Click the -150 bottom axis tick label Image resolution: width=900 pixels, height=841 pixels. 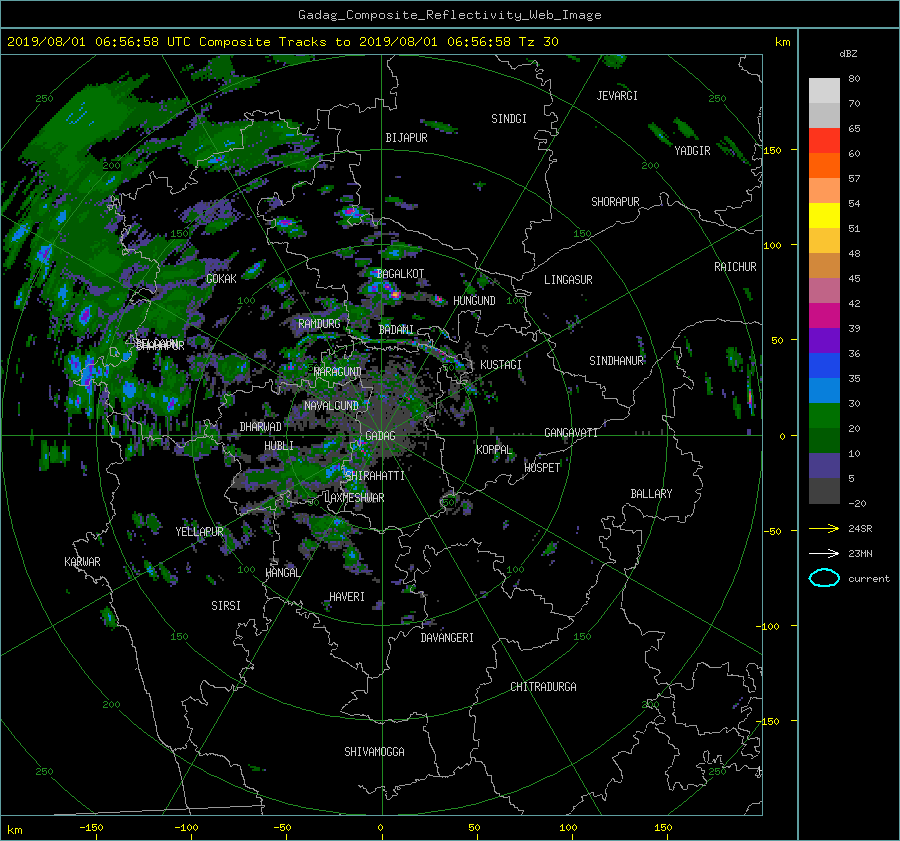pos(91,828)
